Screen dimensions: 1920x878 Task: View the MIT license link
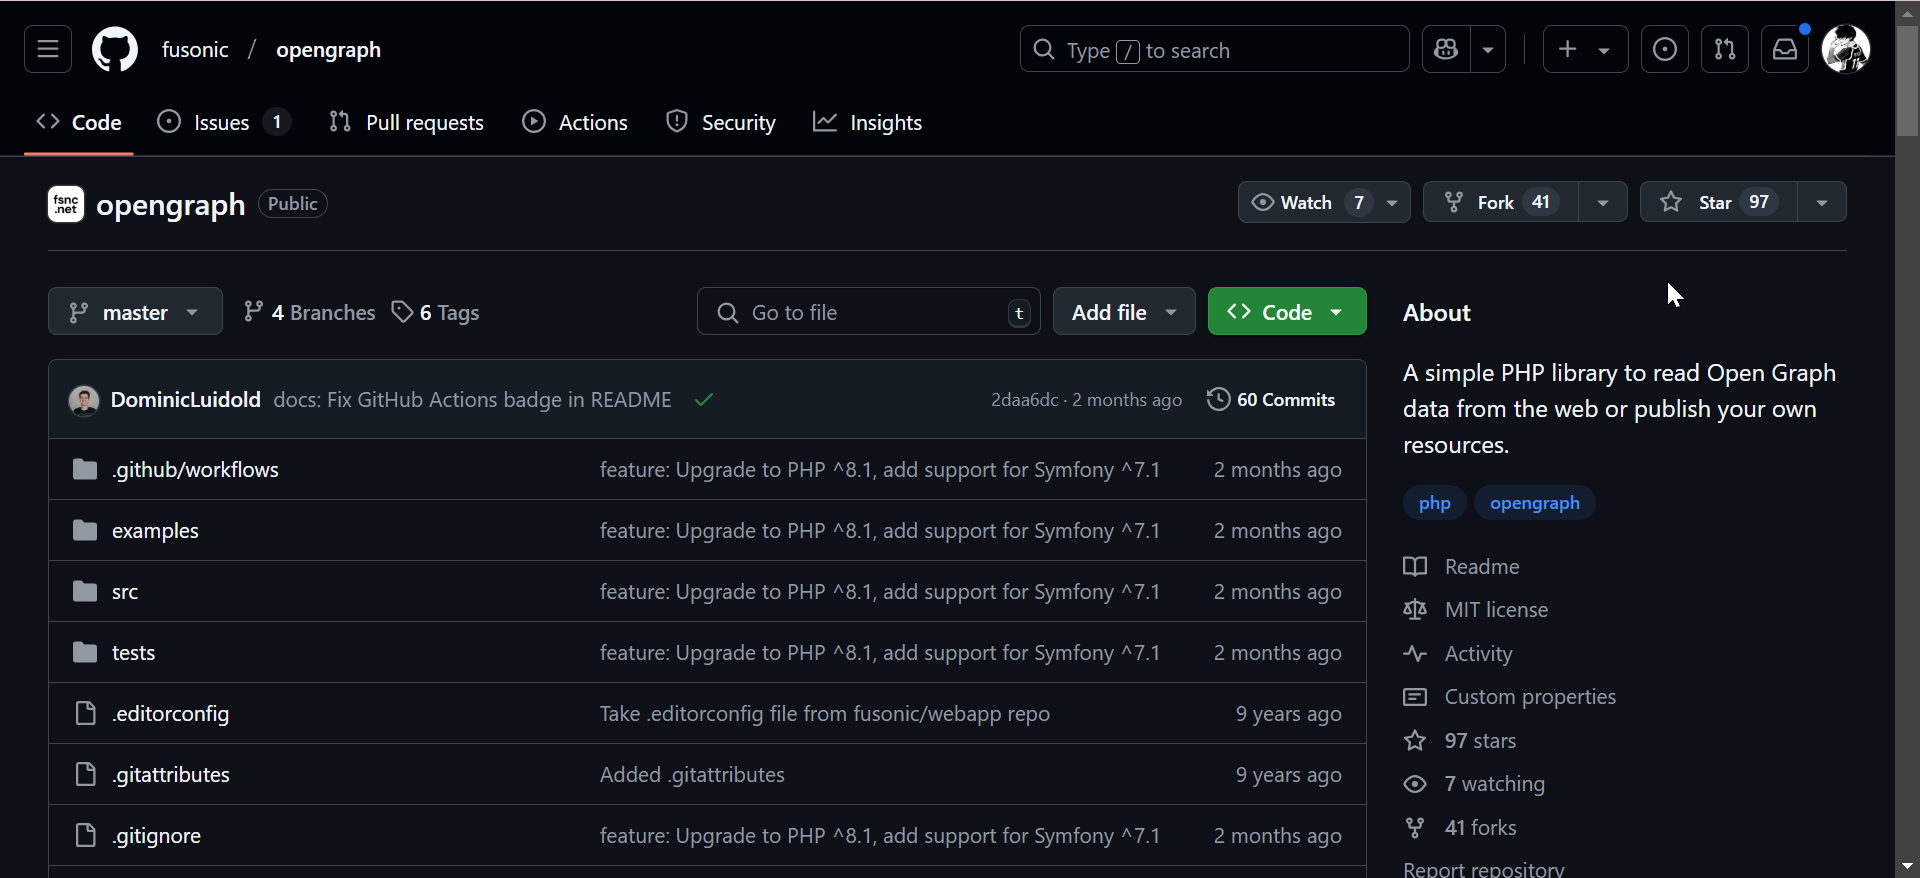(x=1475, y=609)
